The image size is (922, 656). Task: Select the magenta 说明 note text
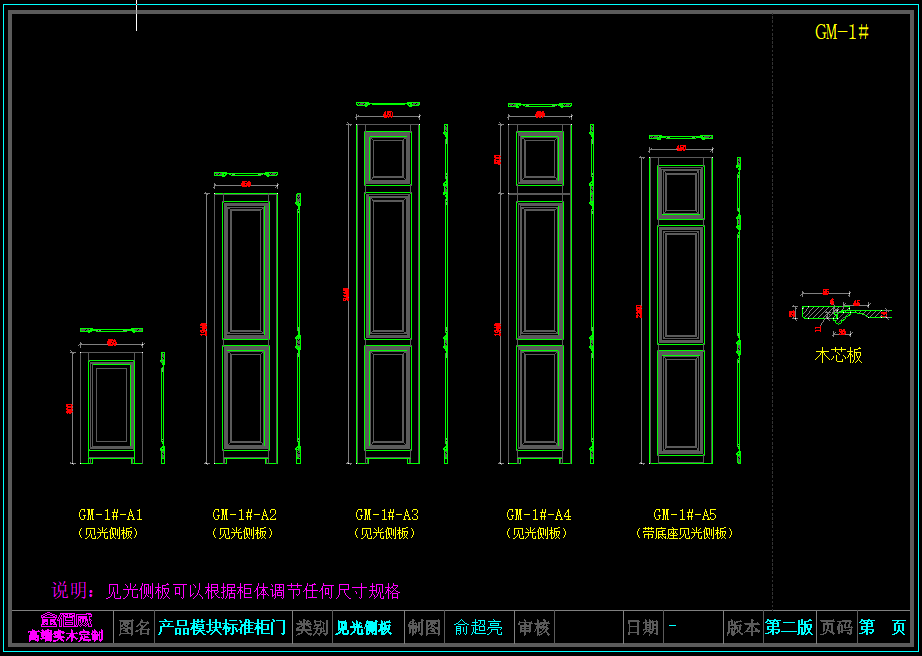(226, 591)
